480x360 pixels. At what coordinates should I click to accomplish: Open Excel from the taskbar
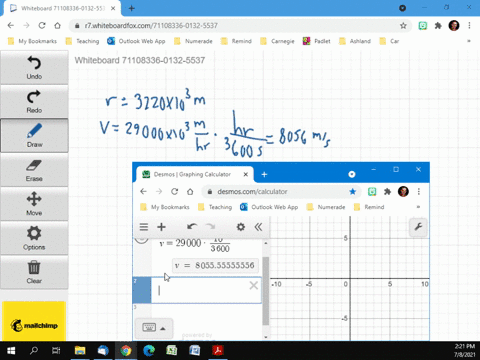(172, 351)
